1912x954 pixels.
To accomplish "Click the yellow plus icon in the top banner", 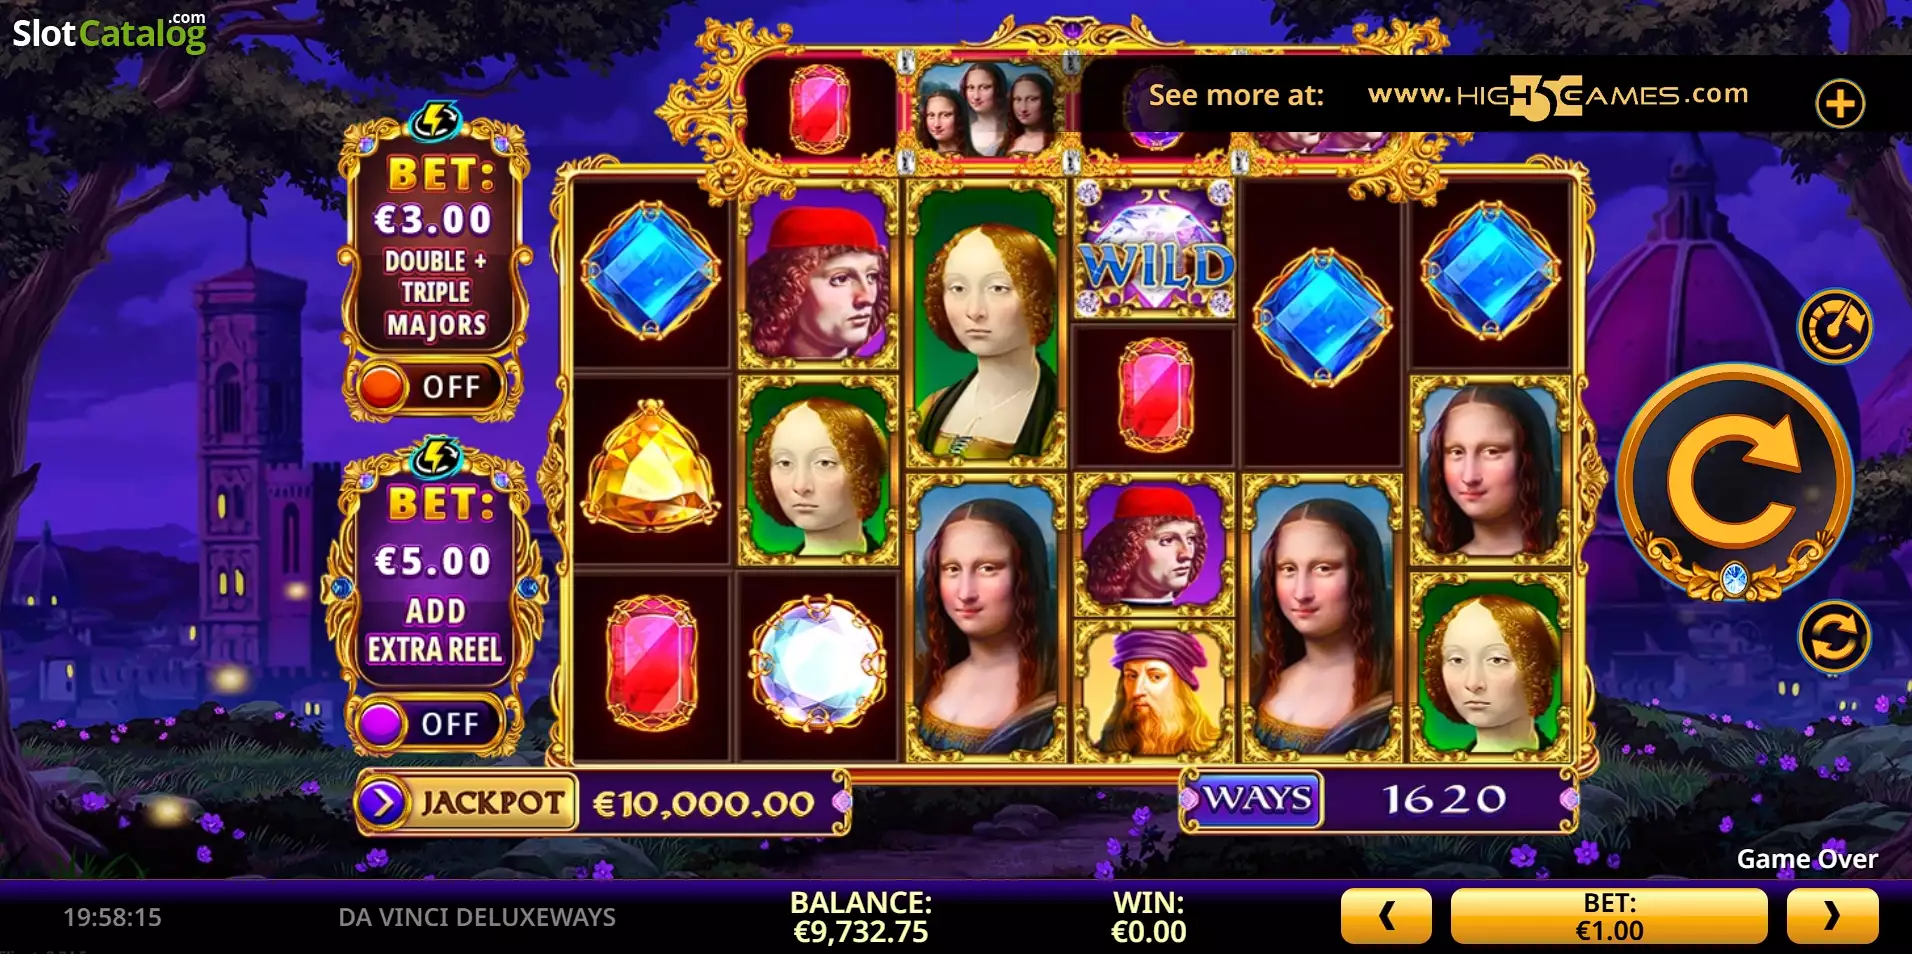I will coord(1840,103).
